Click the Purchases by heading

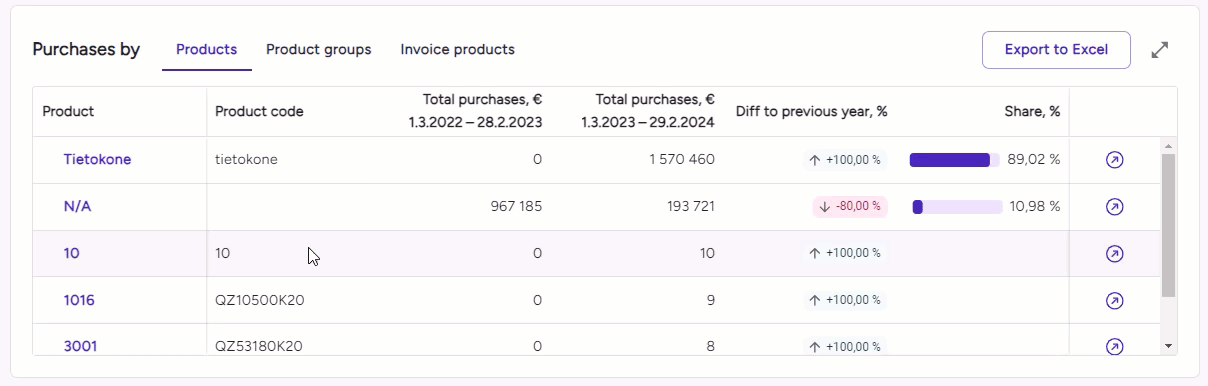86,49
